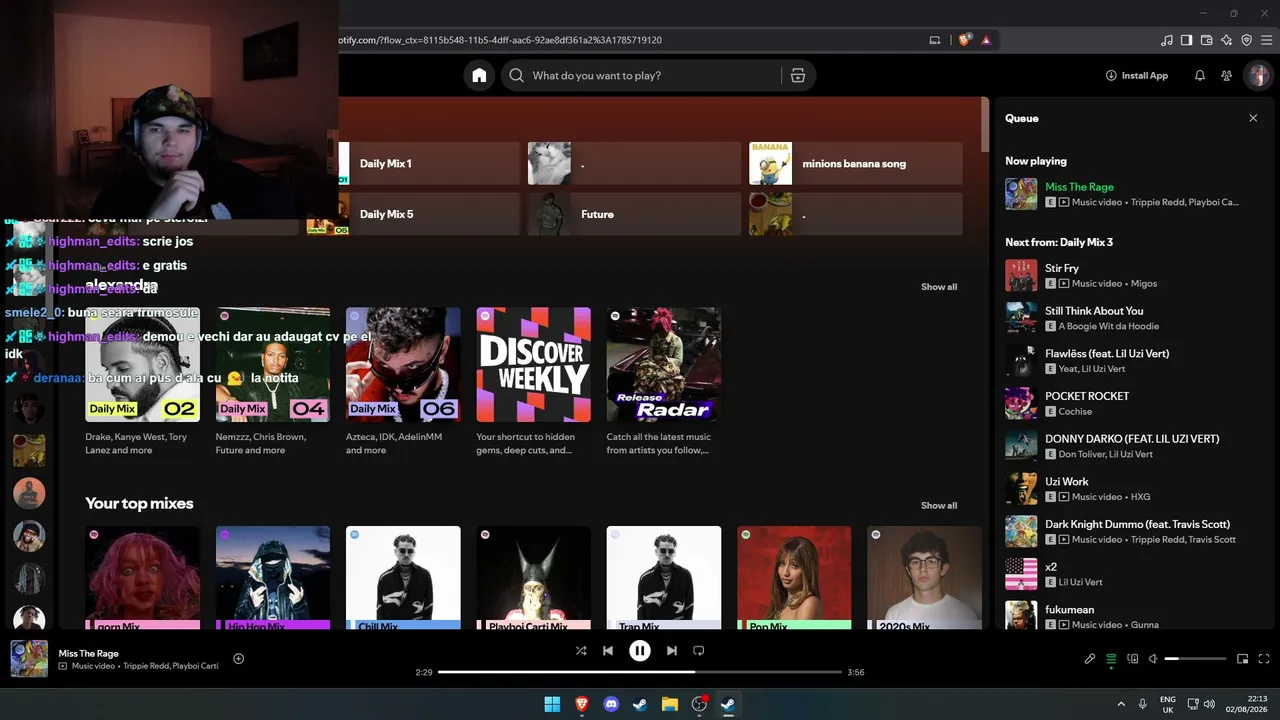Viewport: 1280px width, 720px height.
Task: Show hidden system tray icons
Action: pos(1120,704)
